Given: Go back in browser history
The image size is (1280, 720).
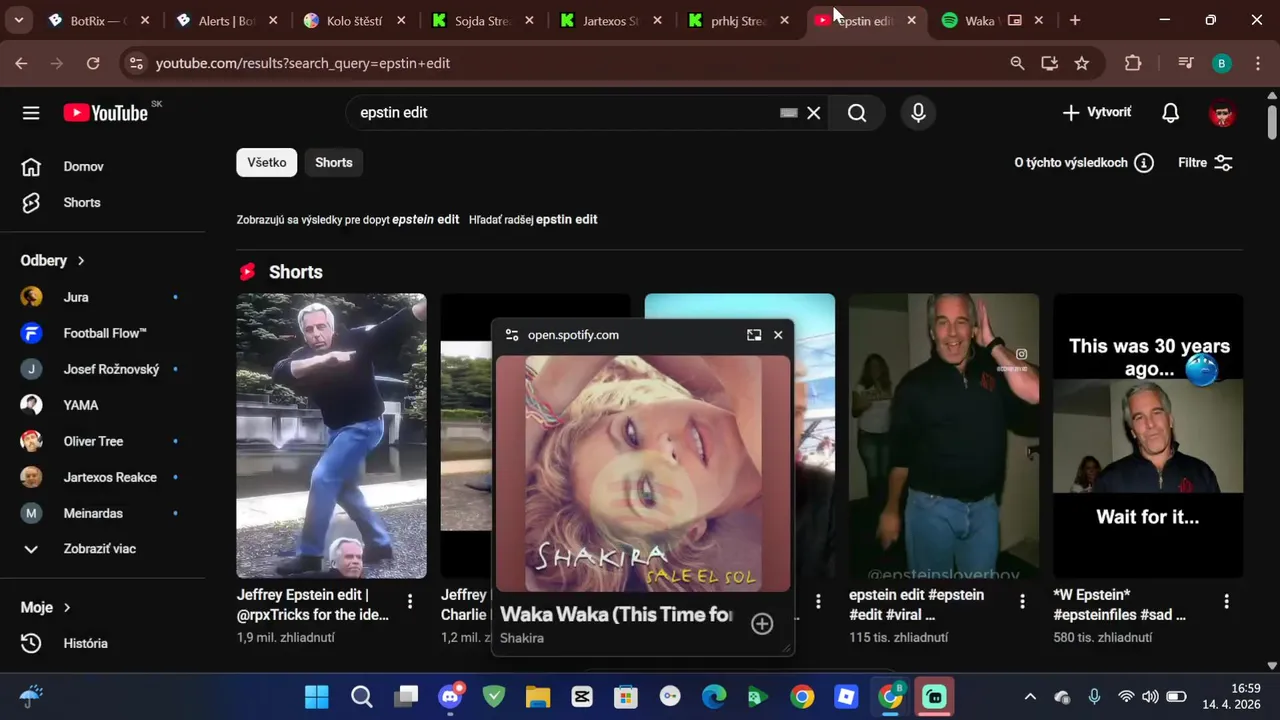Looking at the screenshot, I should (x=21, y=63).
